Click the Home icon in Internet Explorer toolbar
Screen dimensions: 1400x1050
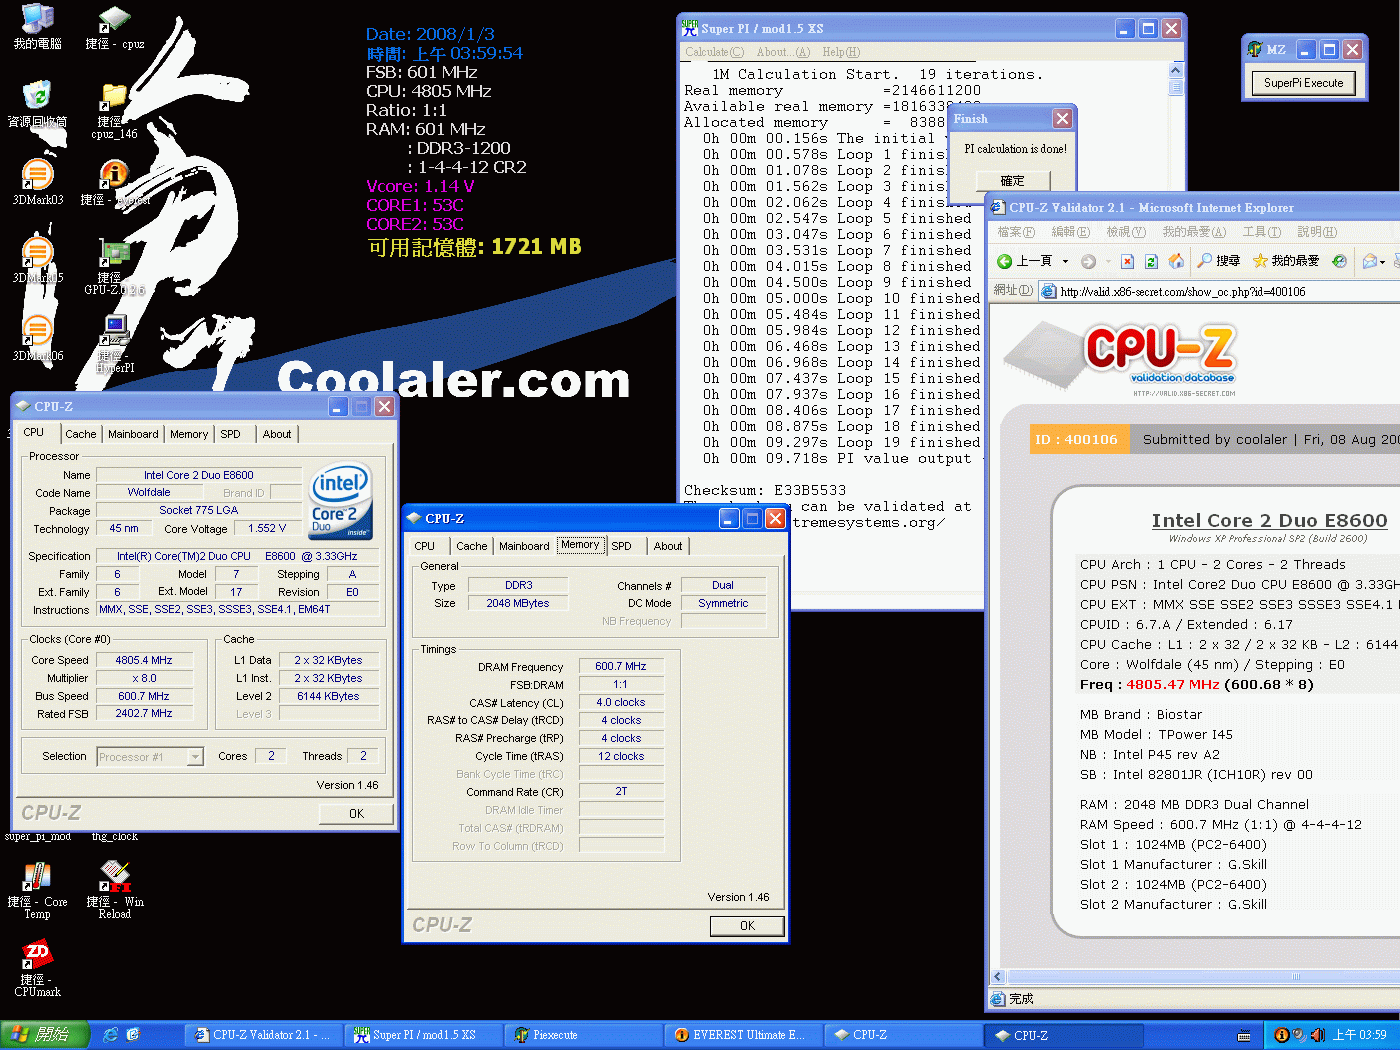click(1176, 261)
